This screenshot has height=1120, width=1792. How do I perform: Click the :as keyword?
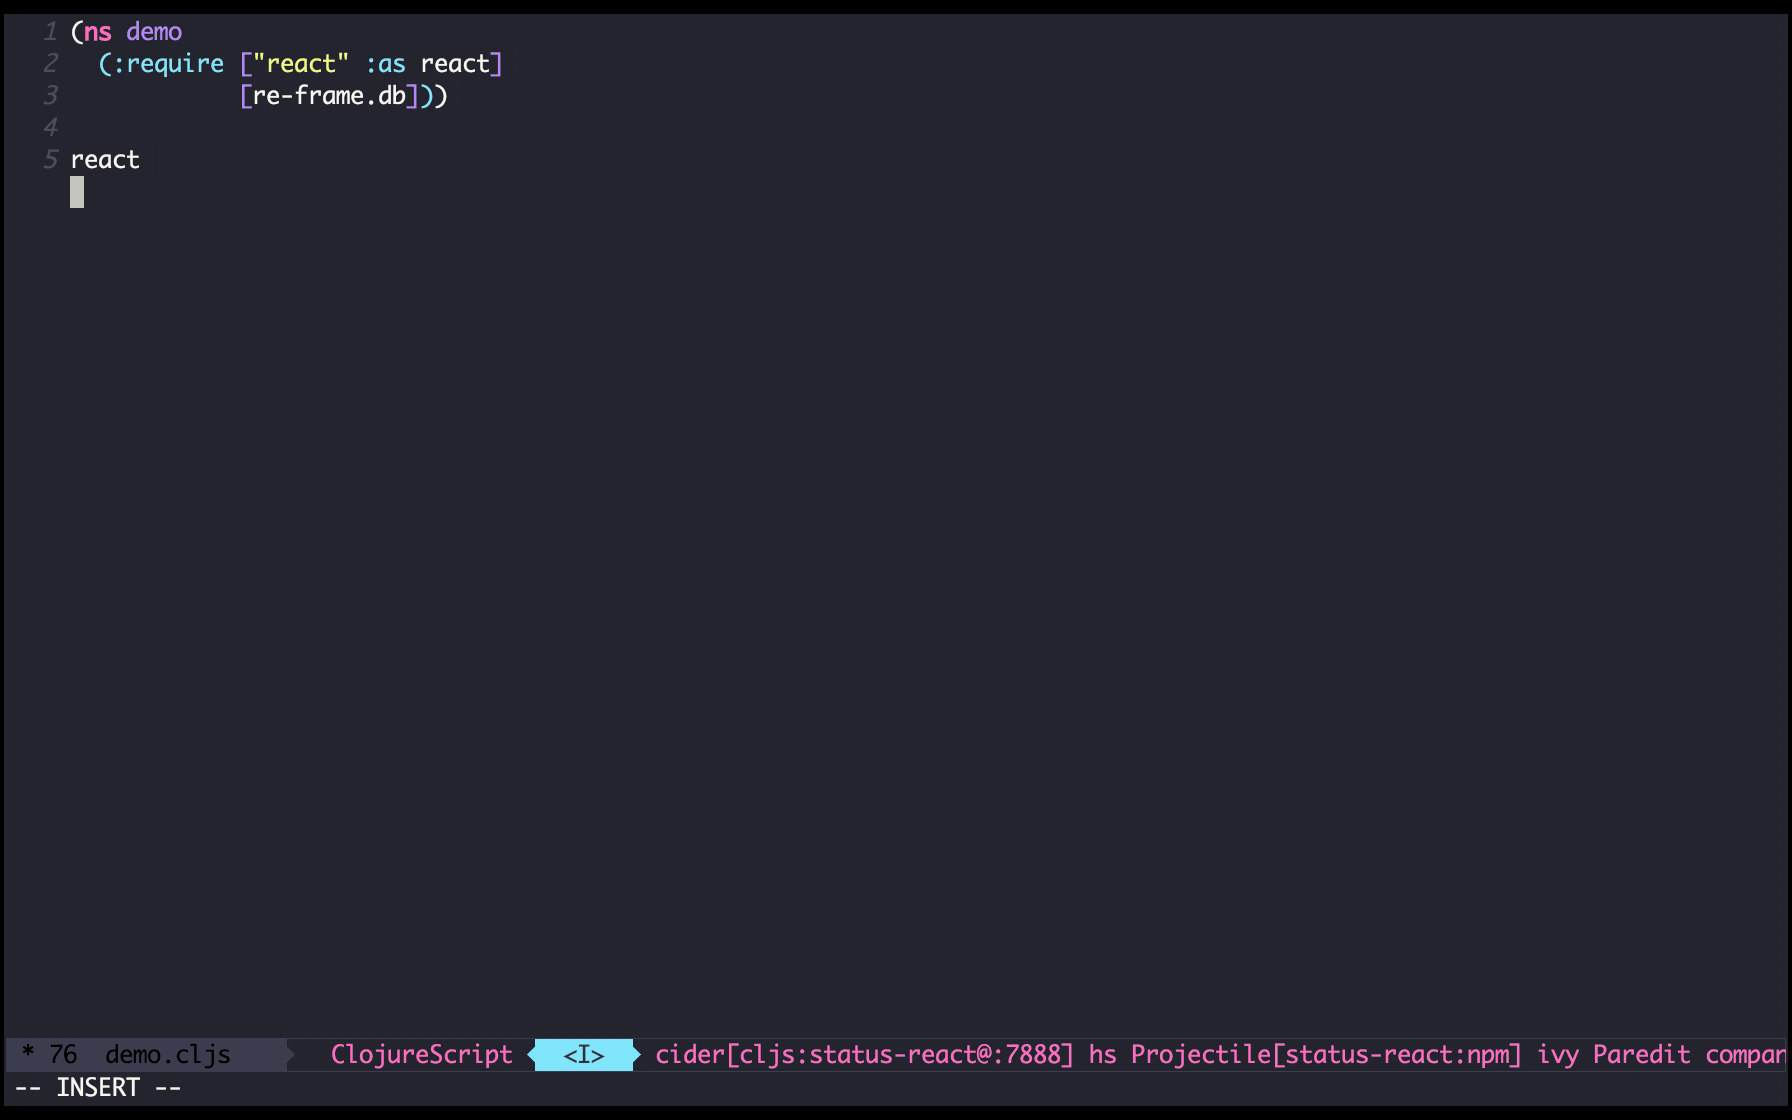(386, 64)
